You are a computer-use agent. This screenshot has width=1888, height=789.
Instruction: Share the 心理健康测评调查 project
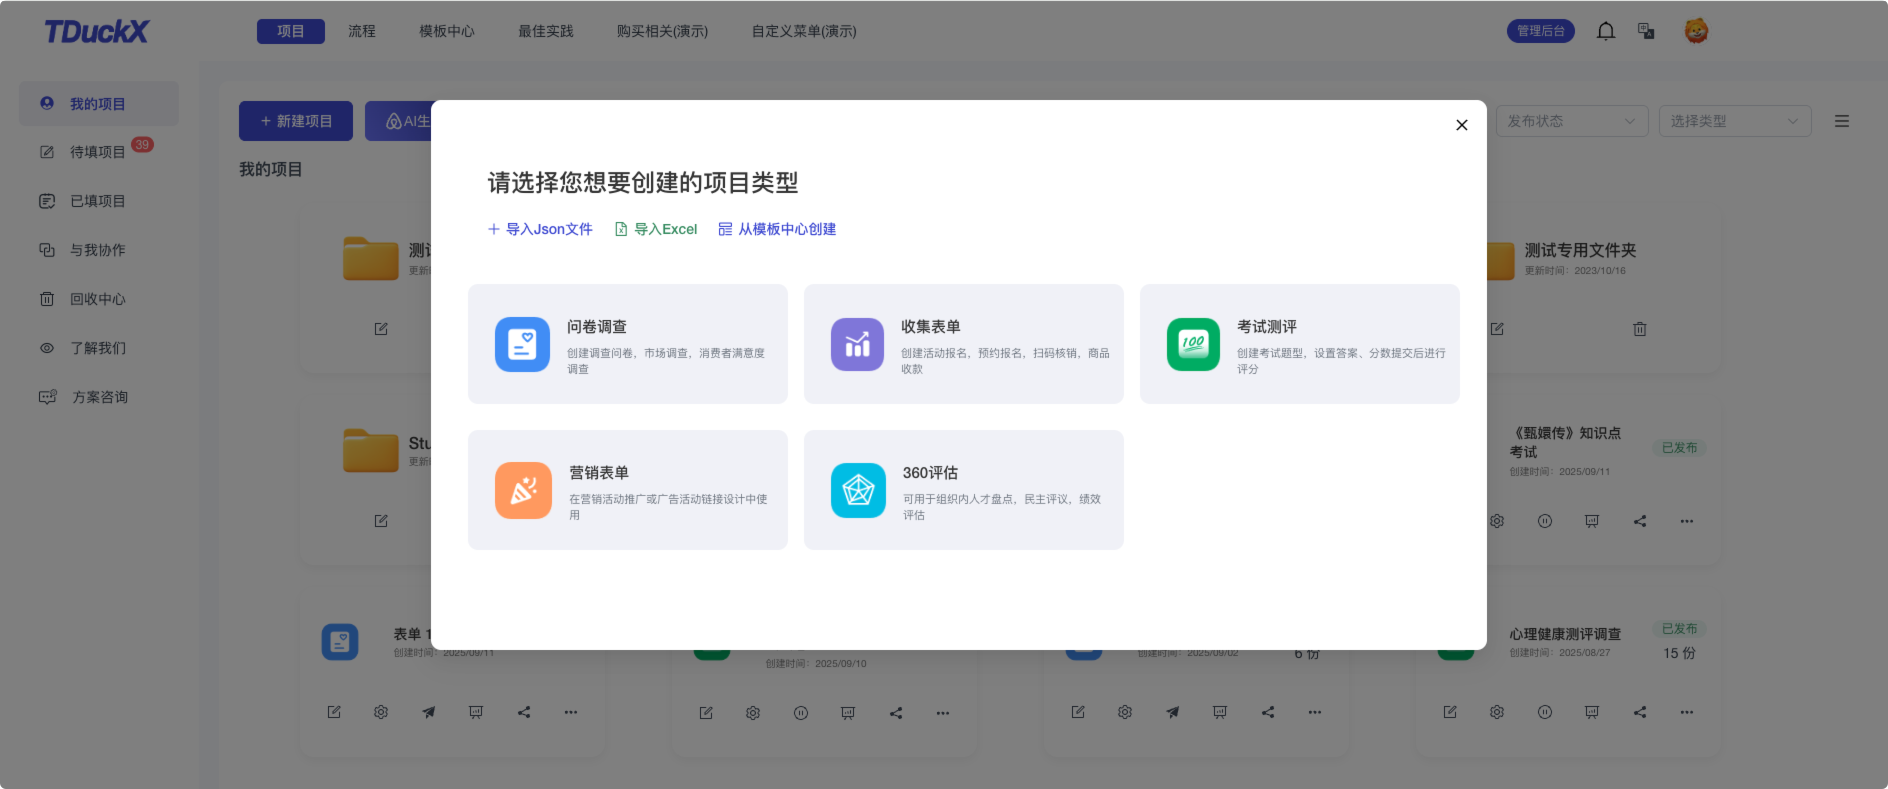(x=1640, y=712)
